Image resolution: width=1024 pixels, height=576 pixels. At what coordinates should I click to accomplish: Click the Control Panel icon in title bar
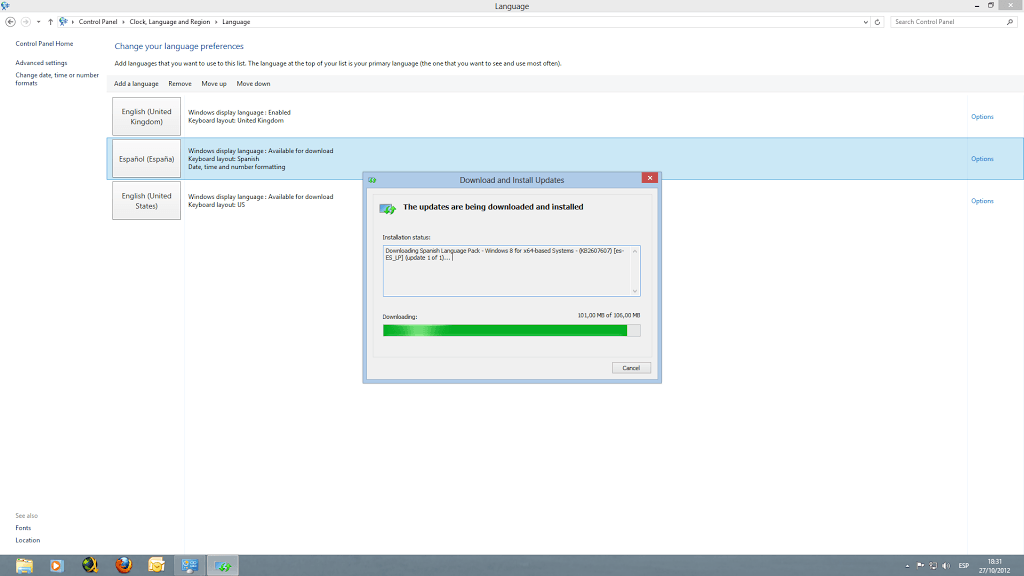[5, 6]
